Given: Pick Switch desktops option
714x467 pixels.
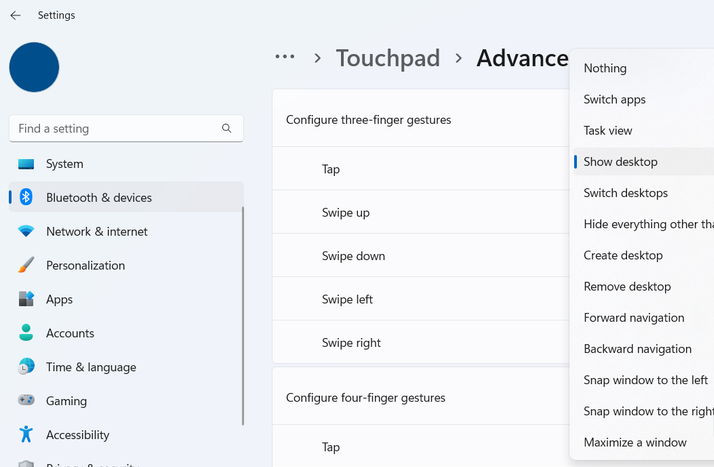Looking at the screenshot, I should click(x=625, y=193).
